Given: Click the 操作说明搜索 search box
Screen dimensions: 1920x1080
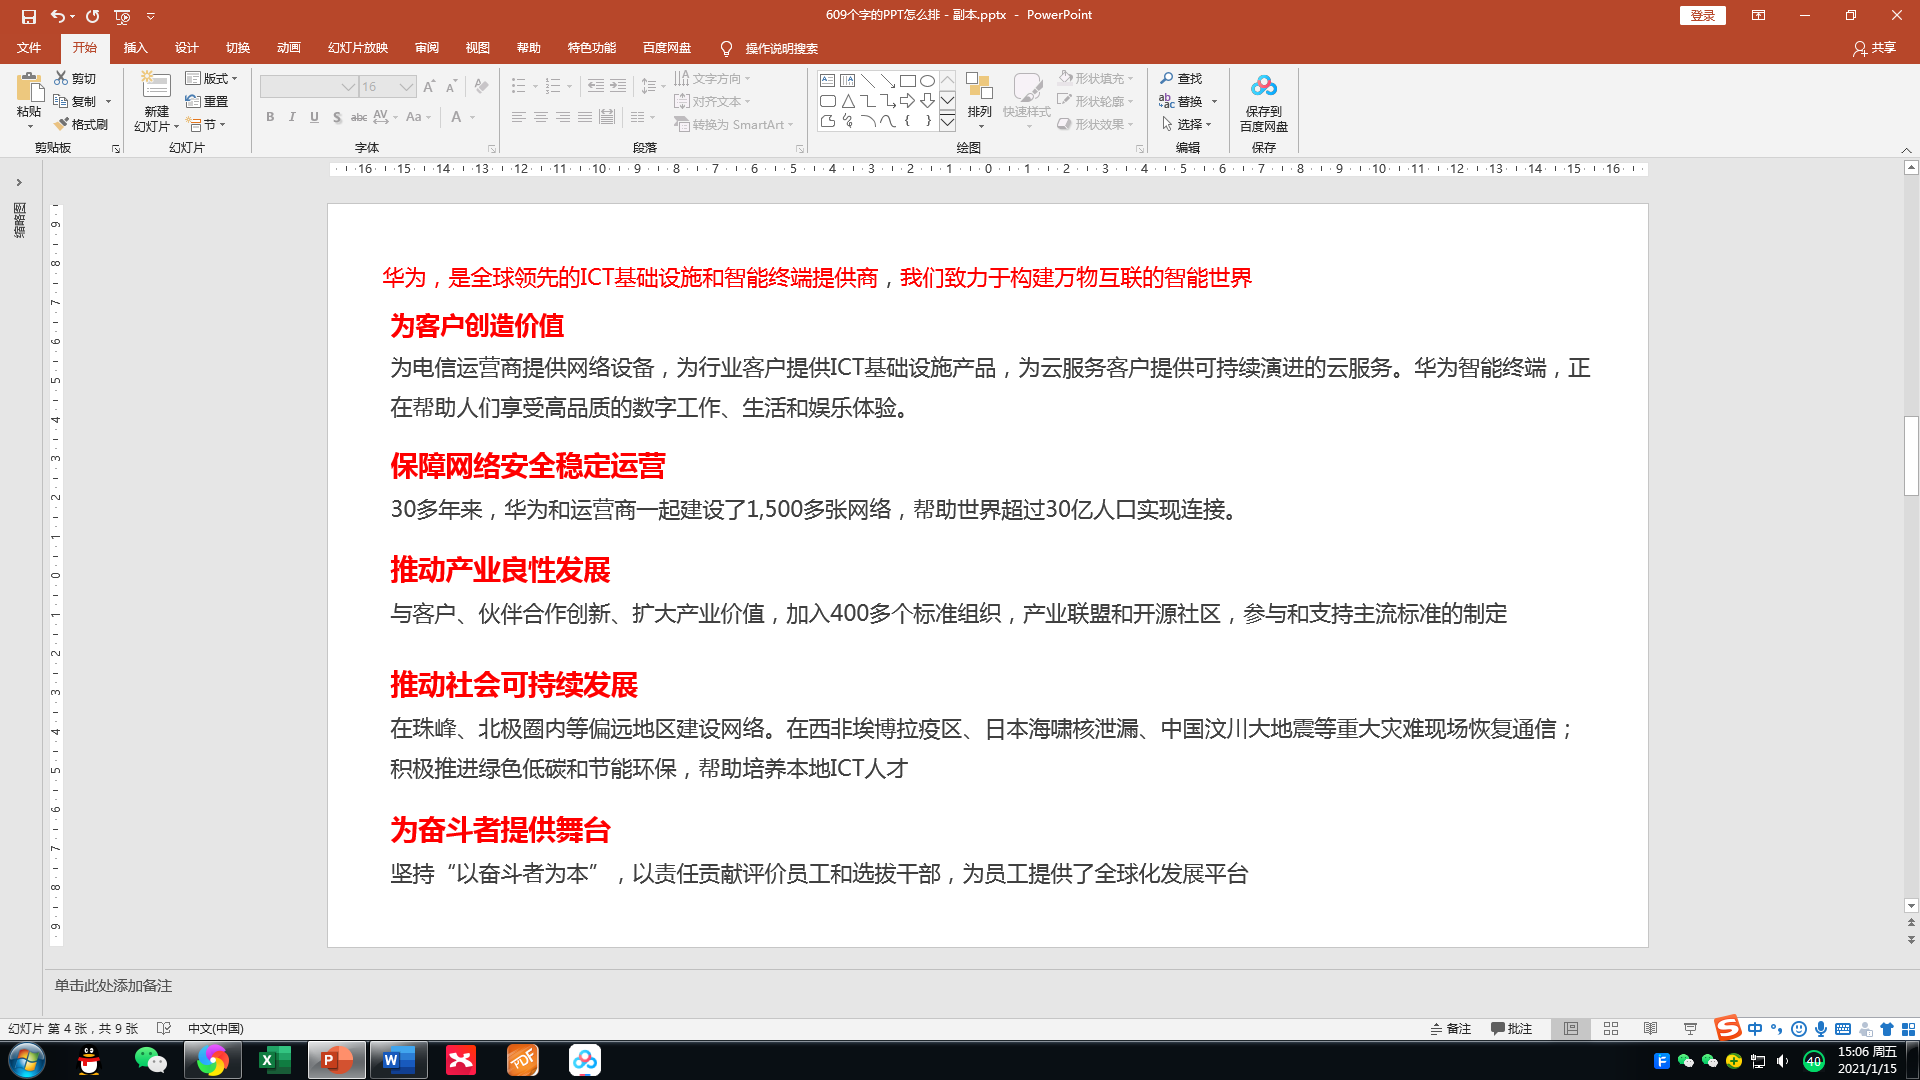Looking at the screenshot, I should click(781, 48).
